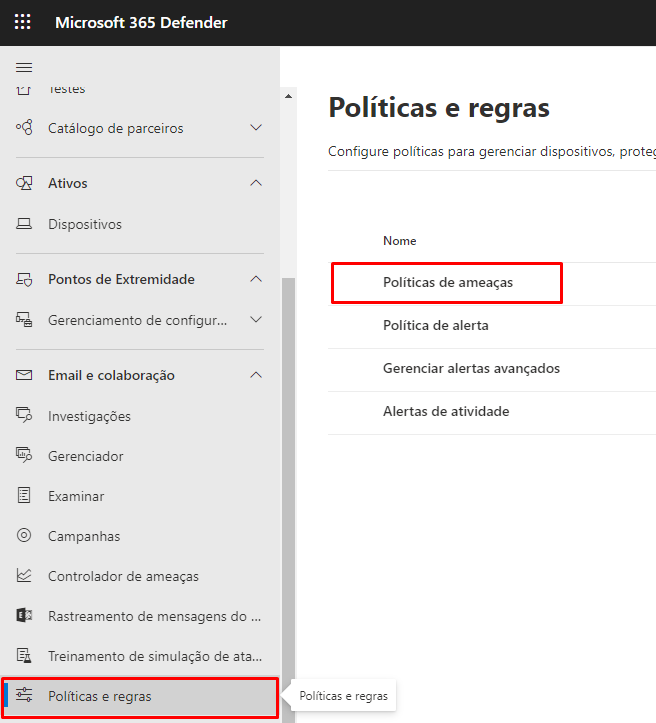Click the Catálogo de parceiros icon
Viewport: 656px width, 723px height.
click(x=24, y=128)
